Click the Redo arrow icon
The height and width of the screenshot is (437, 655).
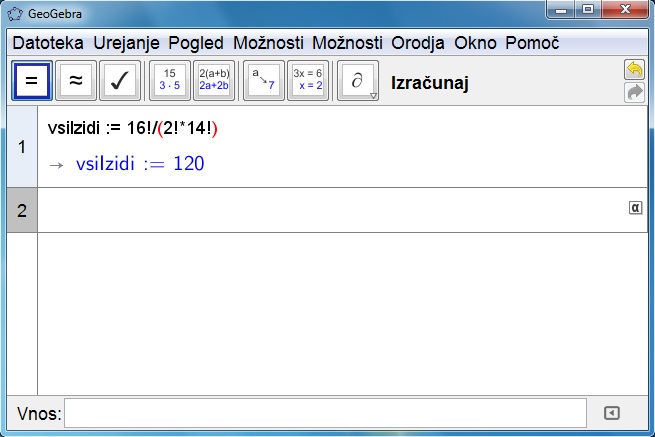[x=634, y=92]
